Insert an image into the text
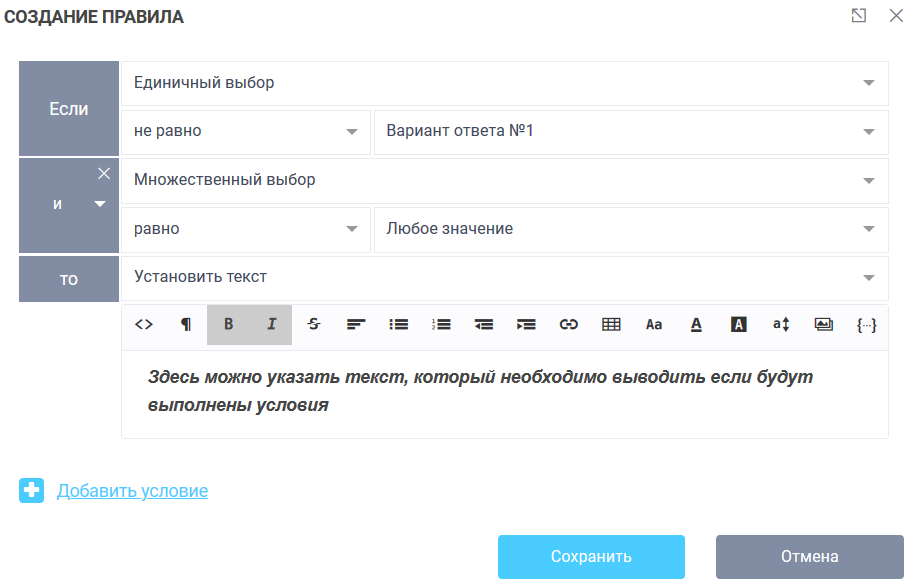Screen dimensions: 906x582 click(824, 324)
